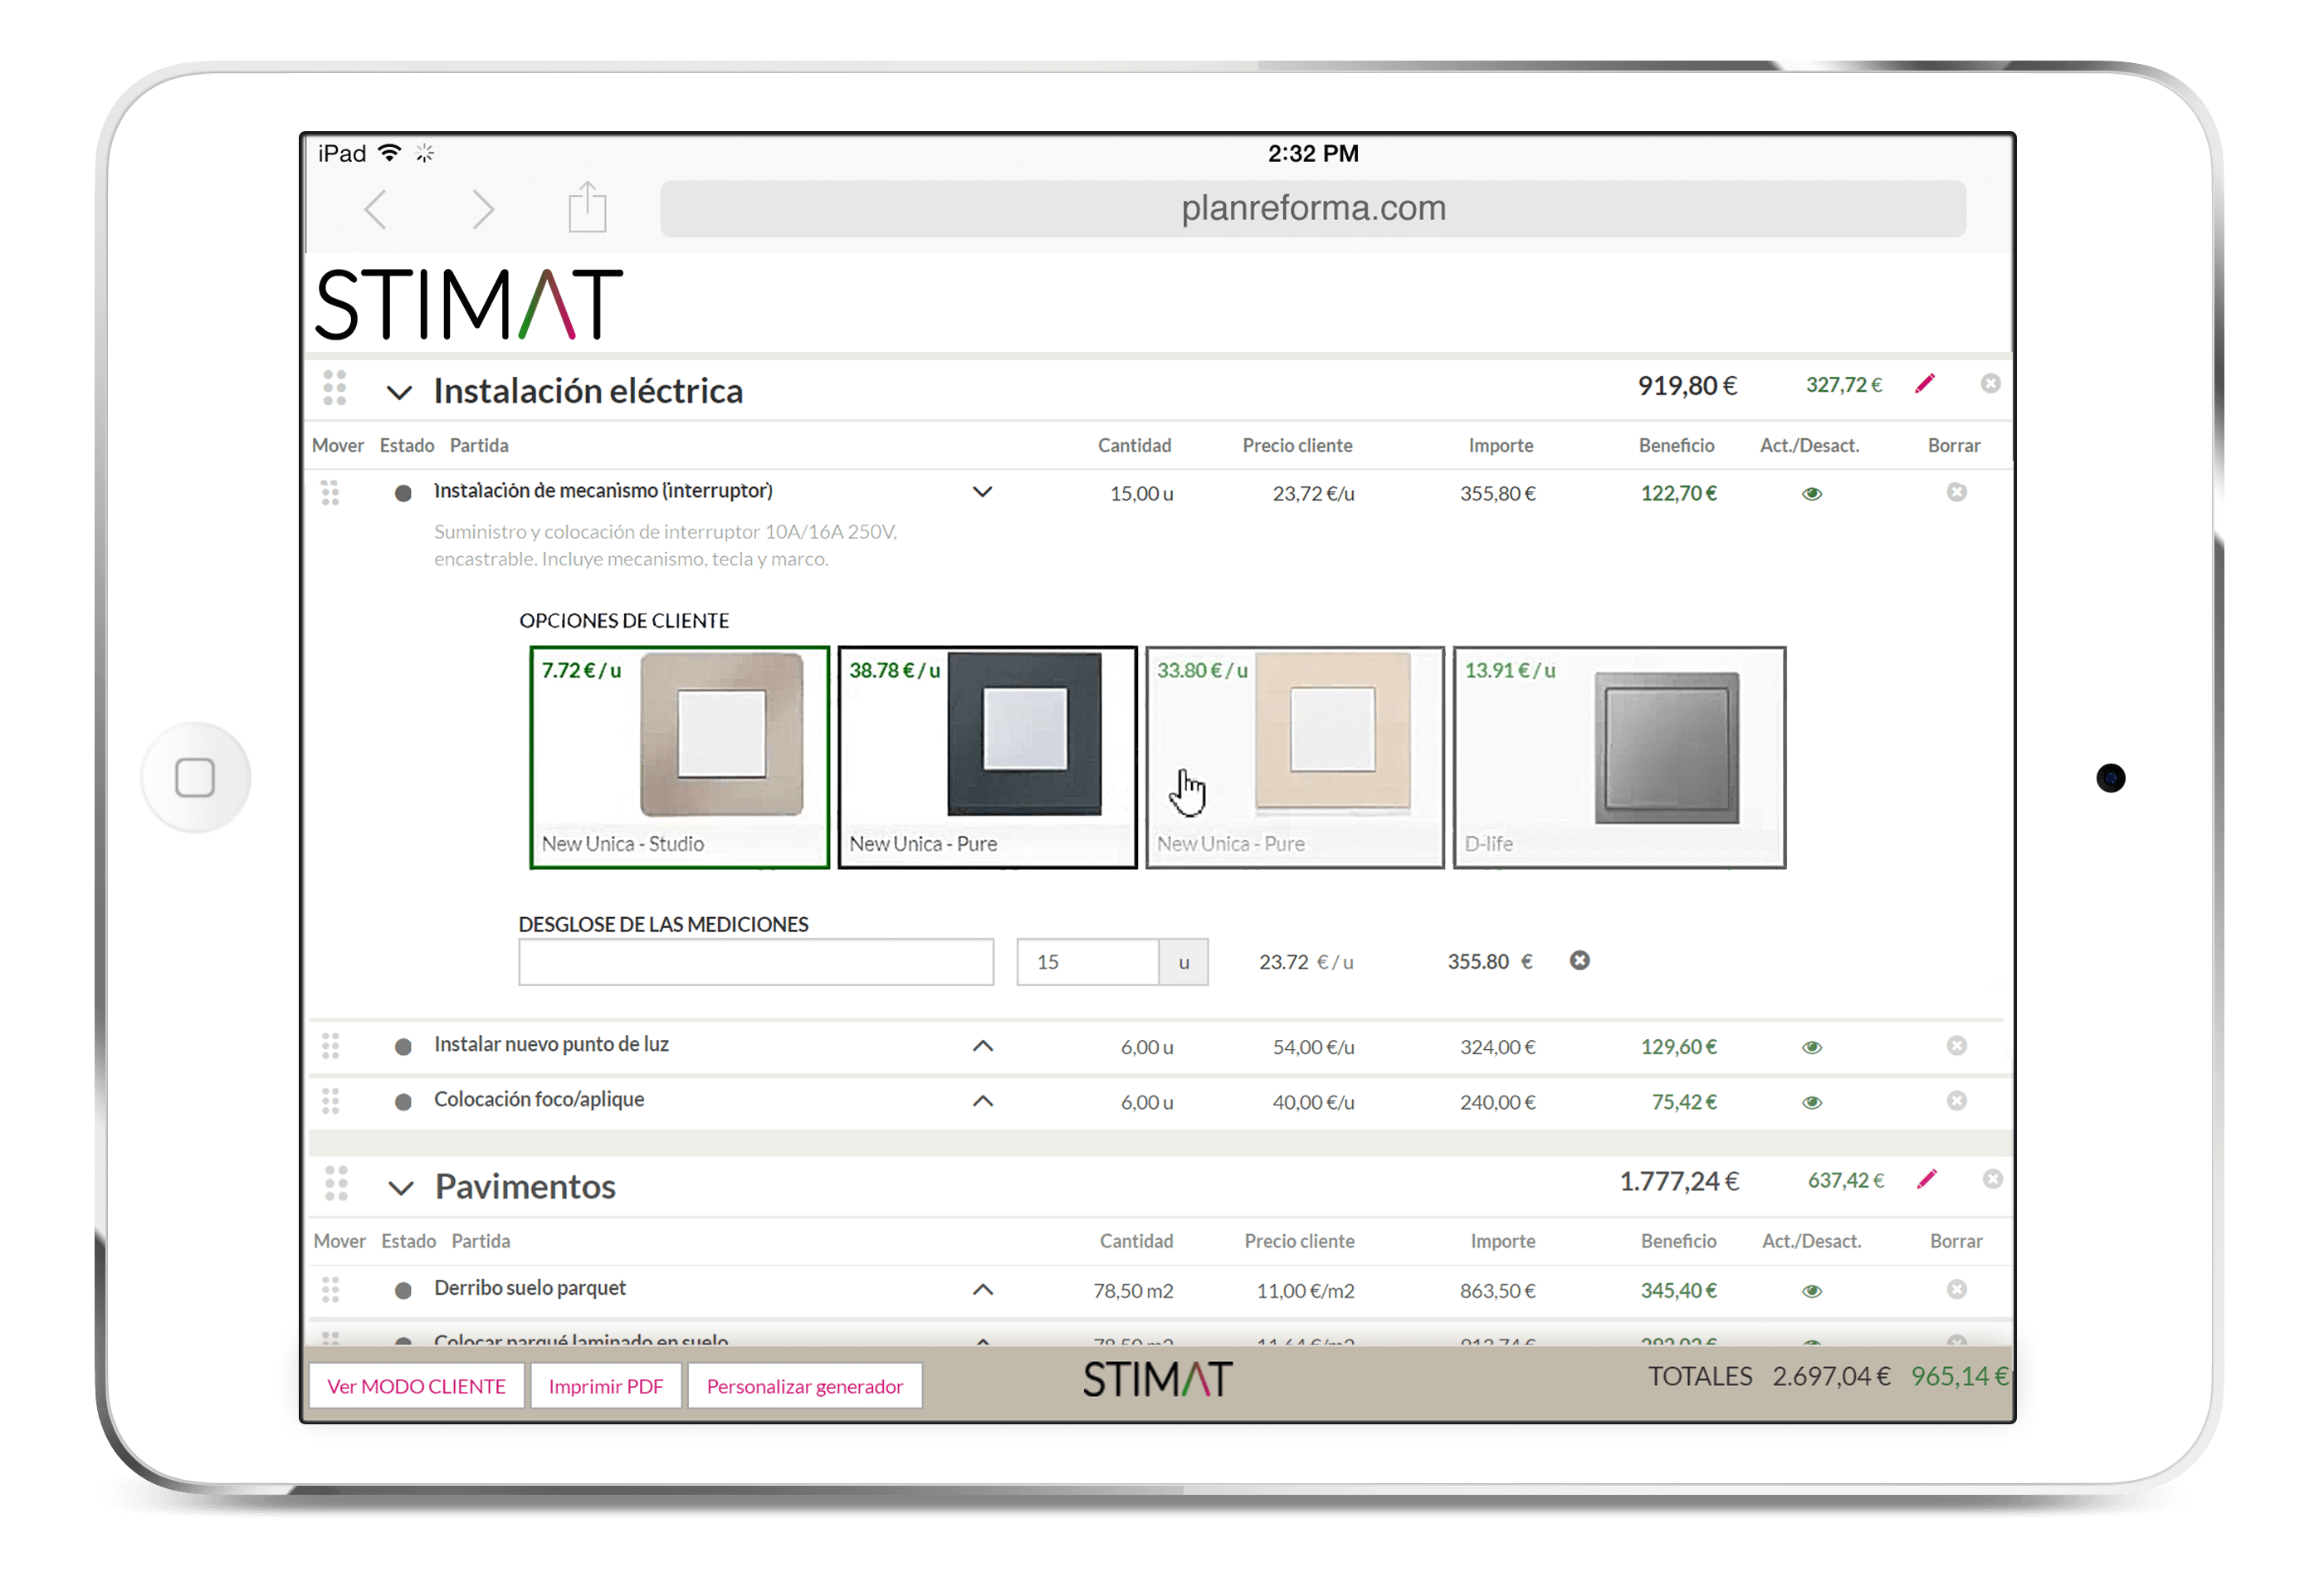Screen dimensions: 2324x1577
Task: Delete the Derribo suelo parquet row
Action: point(1957,1290)
